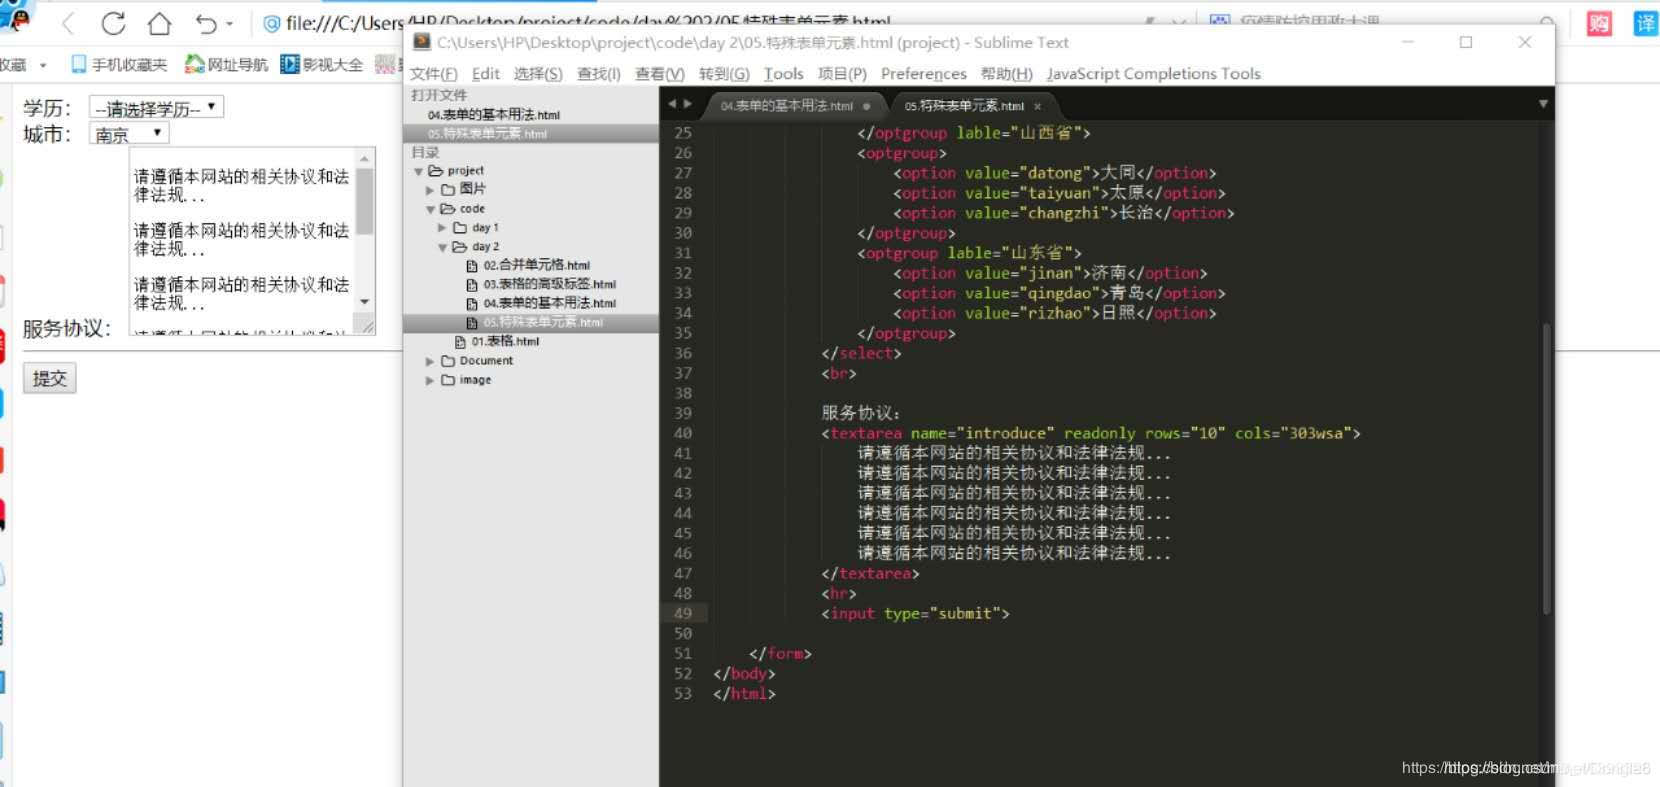Open the 查看(V) menu

tap(660, 73)
